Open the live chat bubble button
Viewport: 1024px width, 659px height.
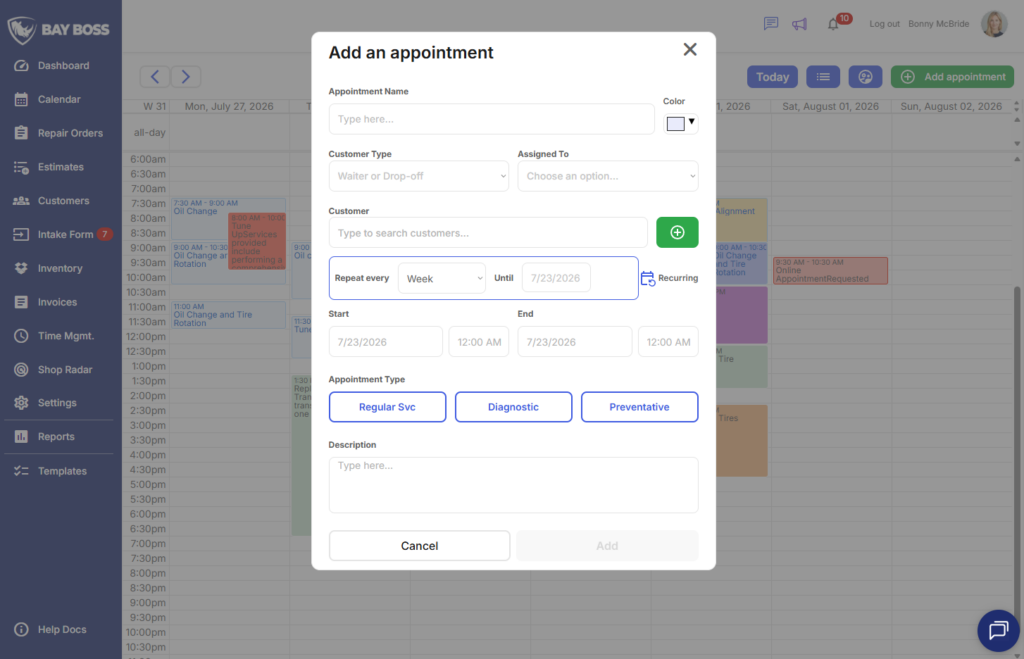998,630
